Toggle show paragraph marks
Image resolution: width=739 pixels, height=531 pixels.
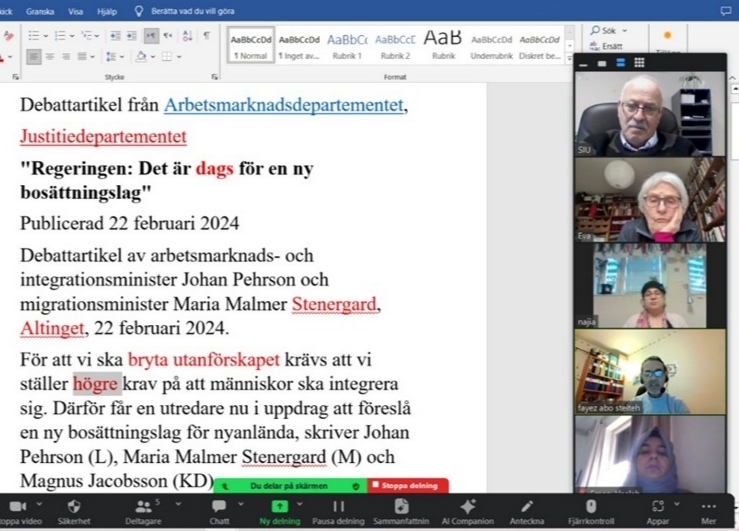click(206, 36)
